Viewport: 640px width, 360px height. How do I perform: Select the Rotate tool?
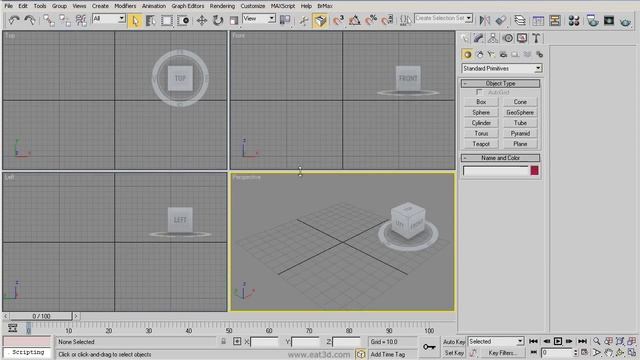[218, 20]
